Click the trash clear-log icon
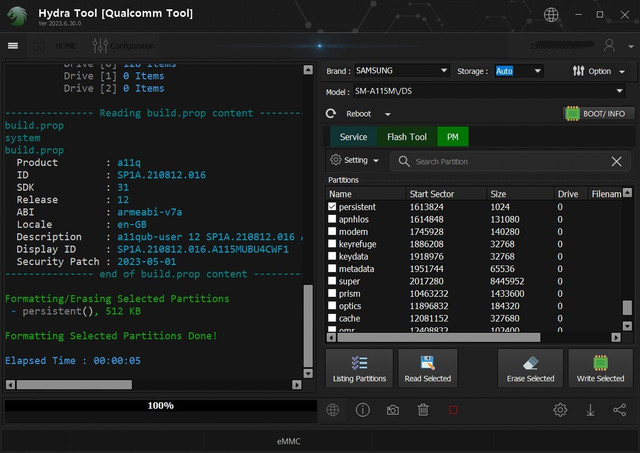640x453 pixels. [x=423, y=410]
